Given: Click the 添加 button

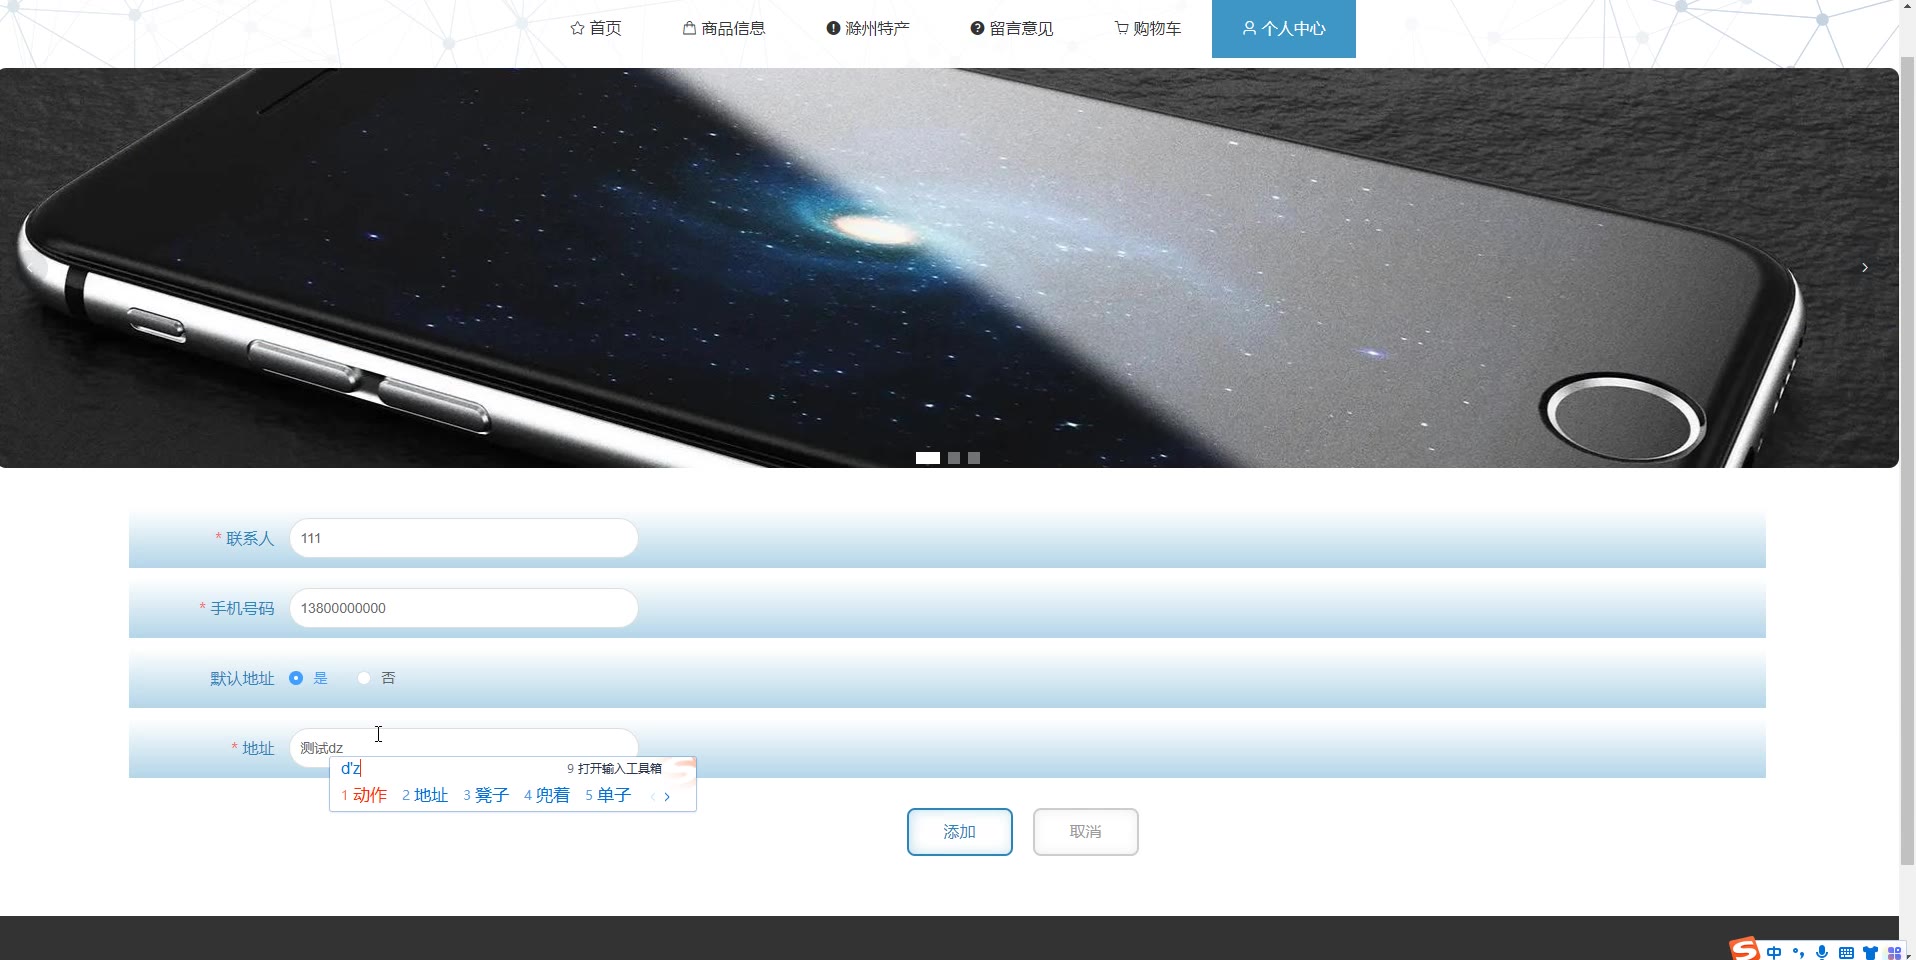Looking at the screenshot, I should [x=960, y=832].
